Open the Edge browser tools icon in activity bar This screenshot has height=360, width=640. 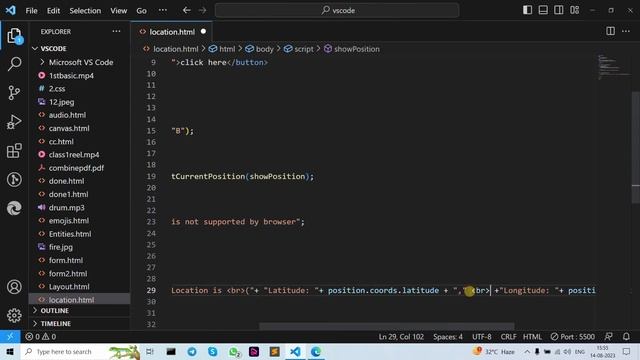(x=14, y=208)
